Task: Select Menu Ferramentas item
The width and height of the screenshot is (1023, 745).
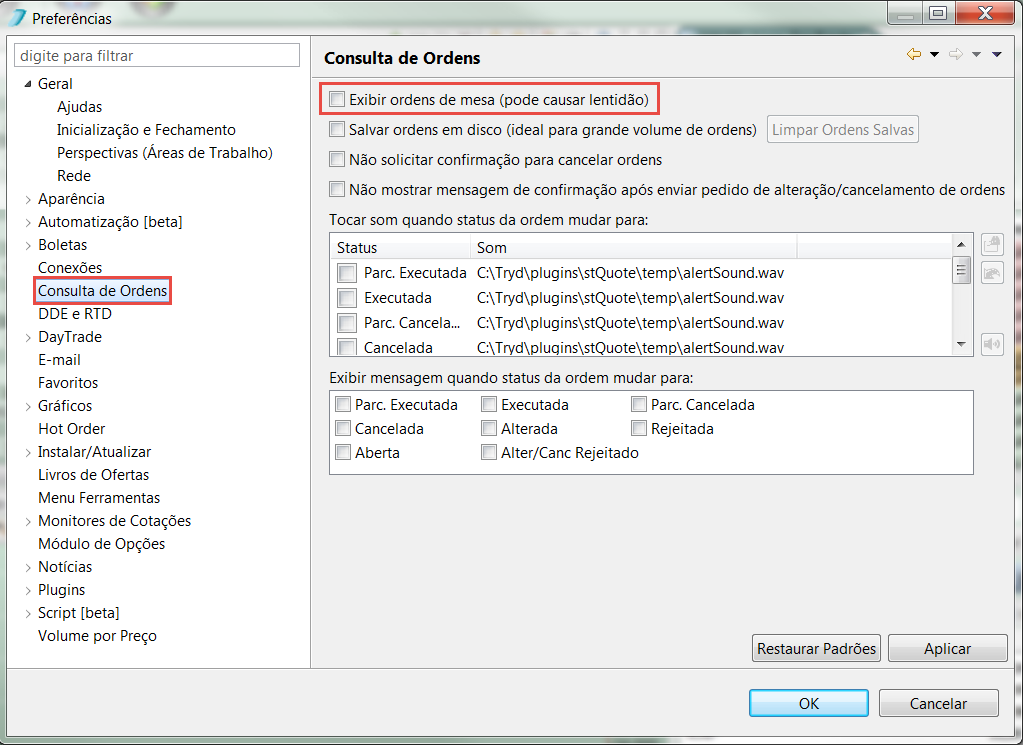Action: tap(99, 497)
